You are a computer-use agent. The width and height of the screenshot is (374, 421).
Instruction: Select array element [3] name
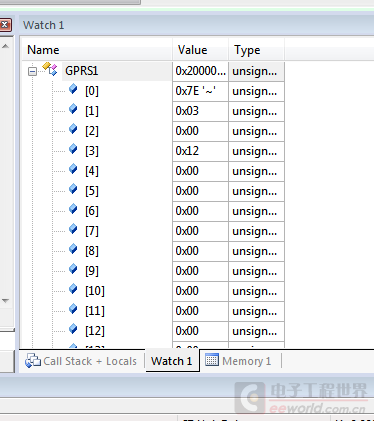(x=92, y=151)
